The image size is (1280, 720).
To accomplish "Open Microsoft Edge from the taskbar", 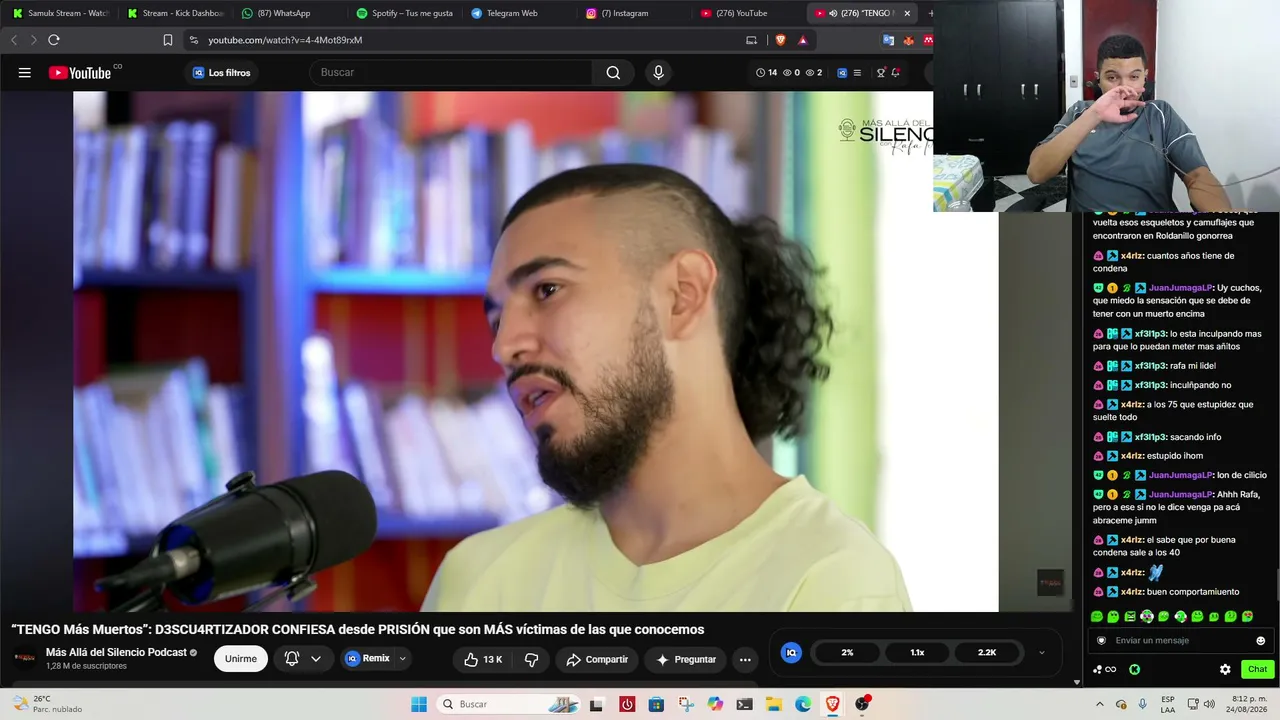I will pyautogui.click(x=803, y=704).
